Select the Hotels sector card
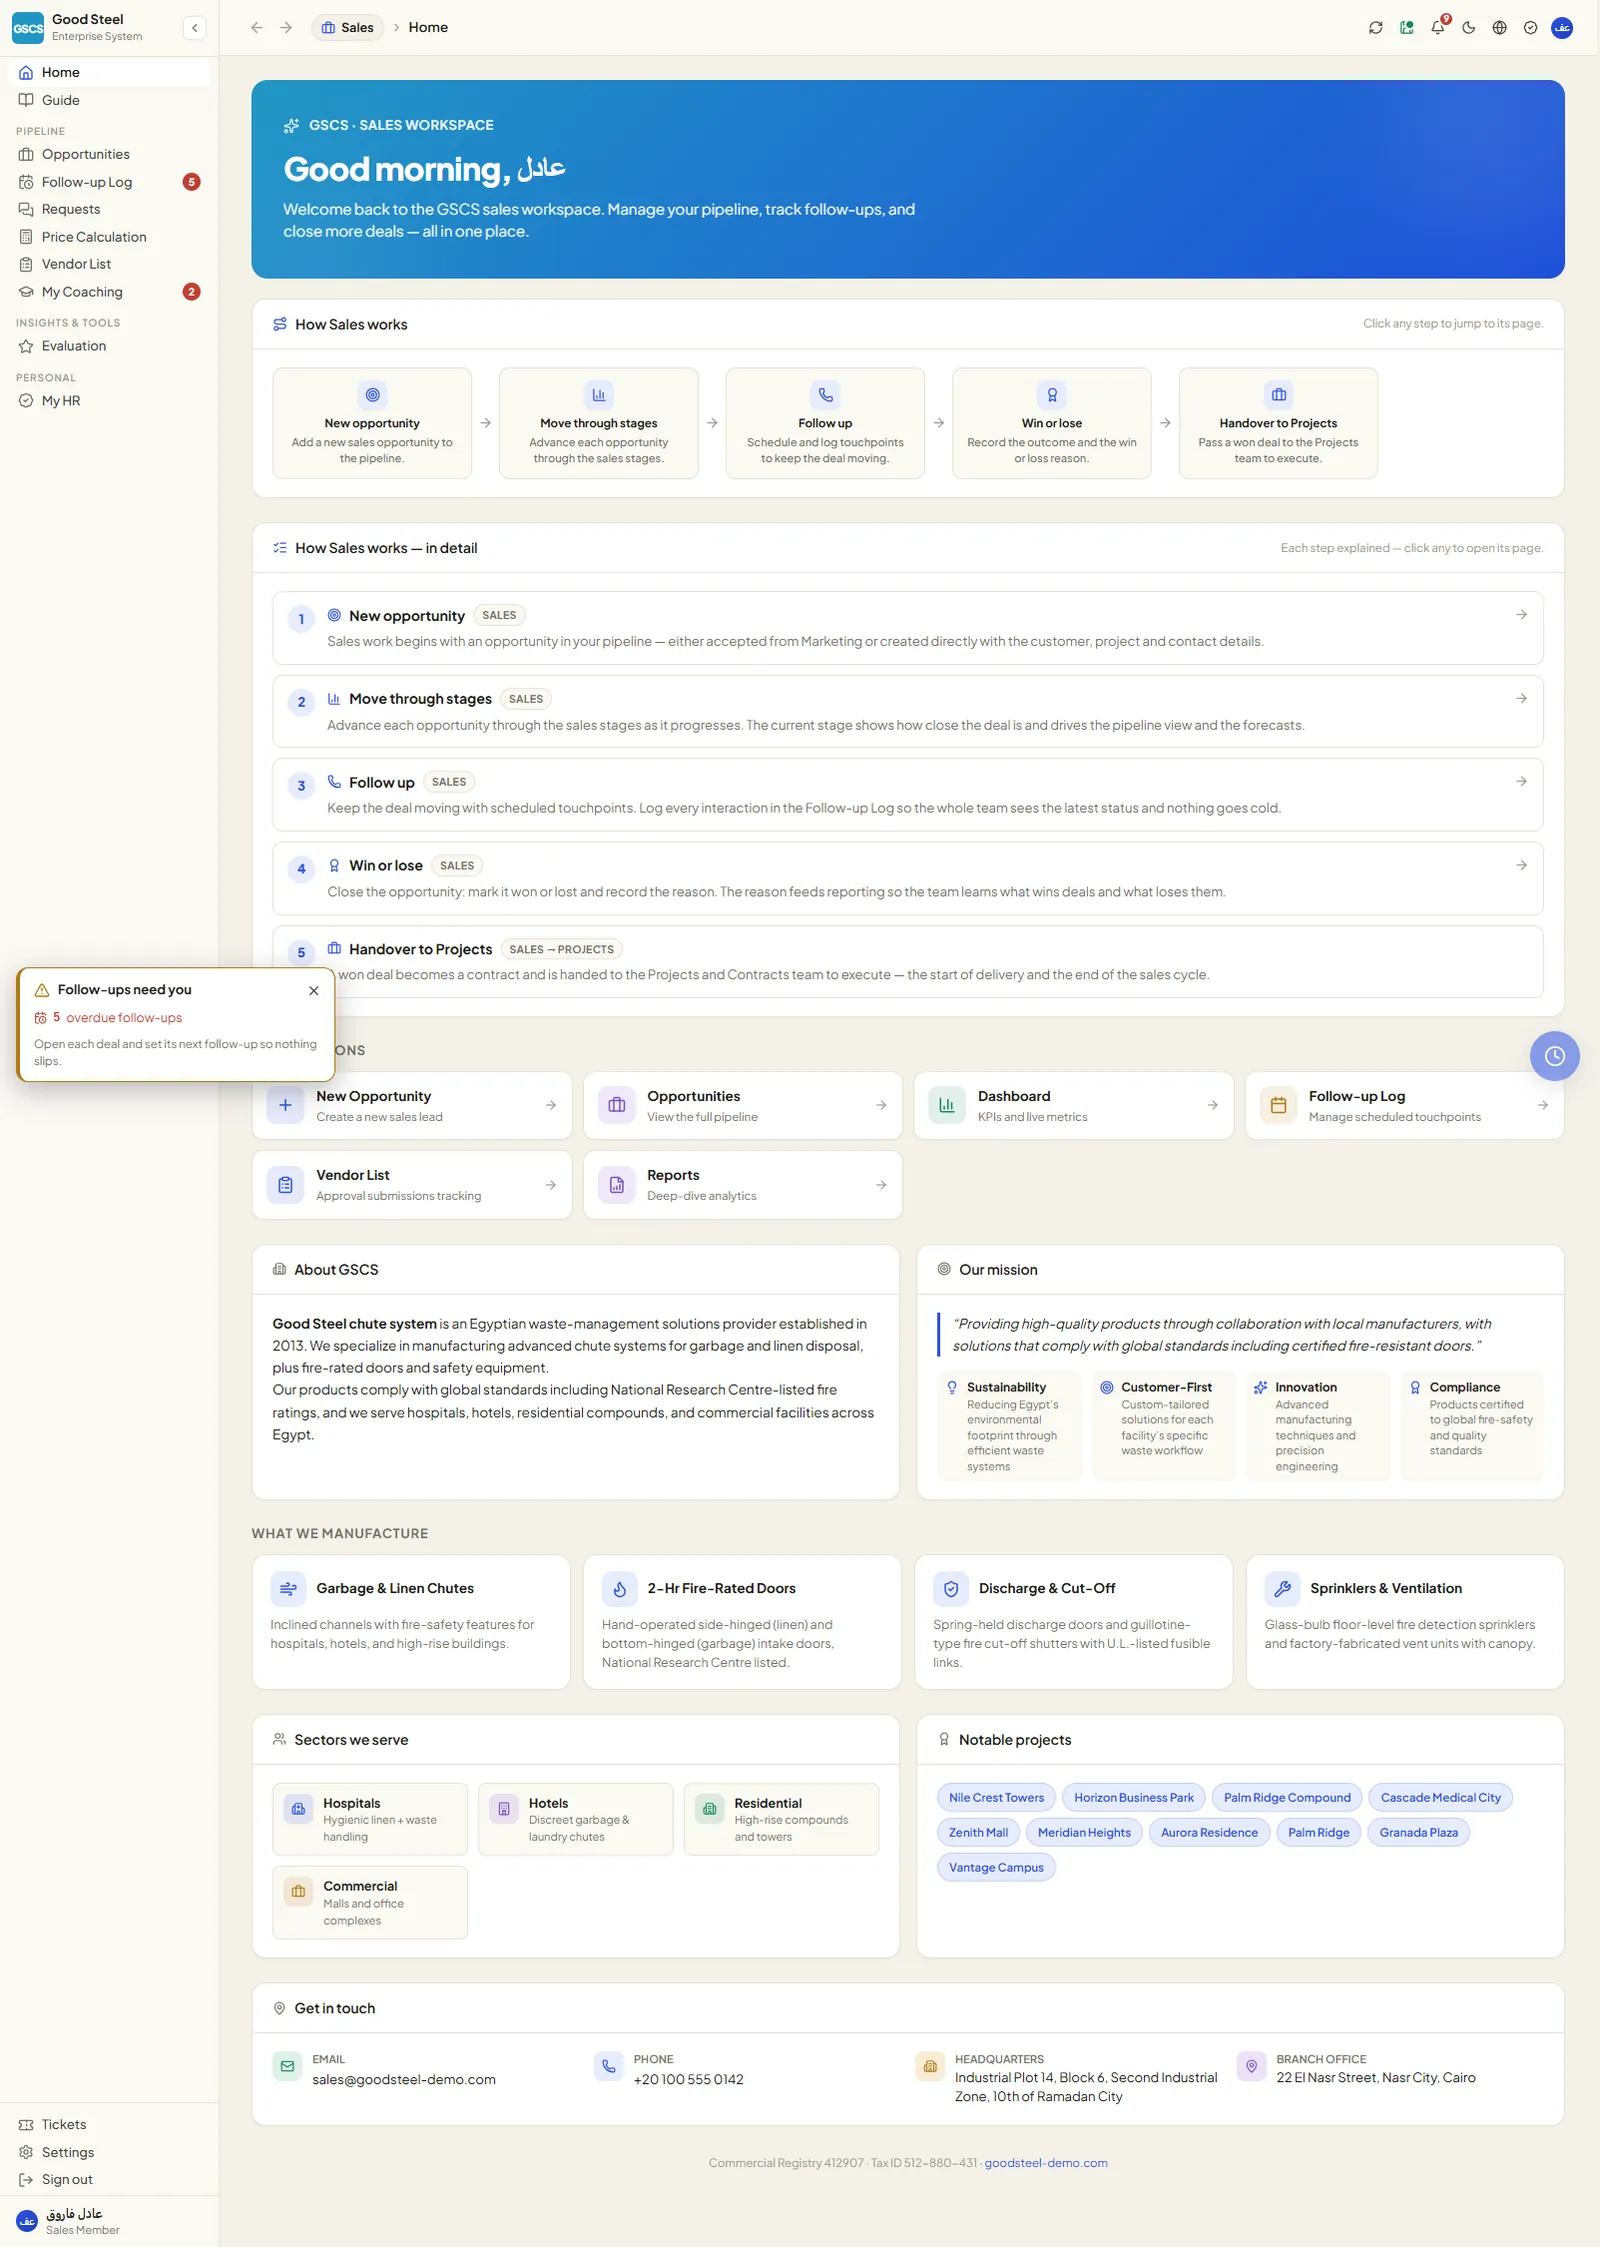Image resolution: width=1600 pixels, height=2247 pixels. tap(576, 1819)
